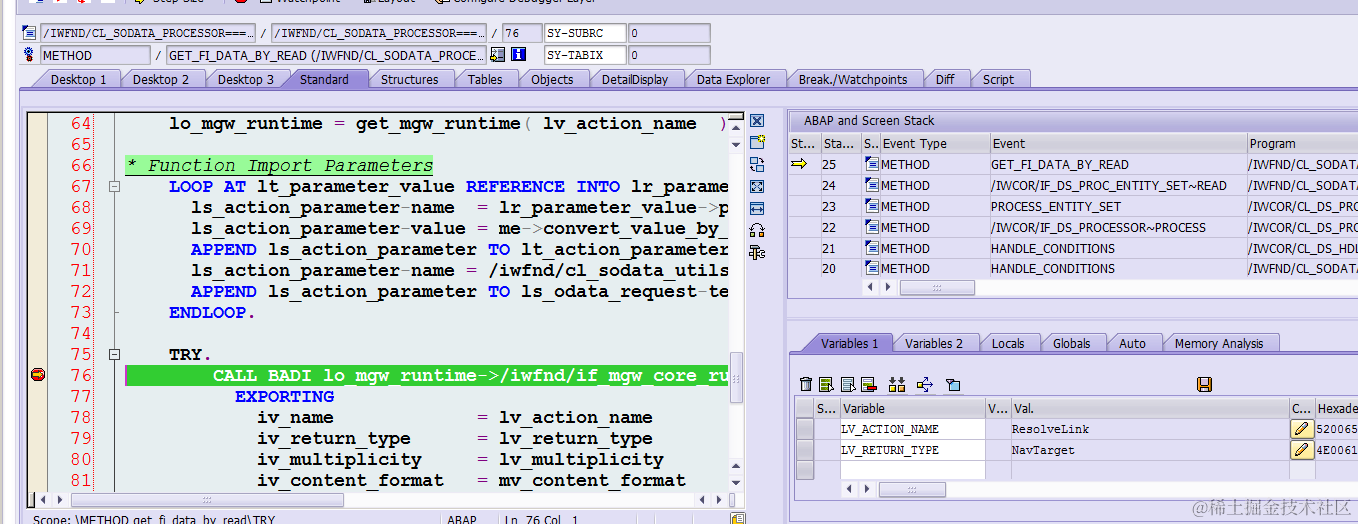Delete selected variables with trash icon
The width and height of the screenshot is (1358, 524).
click(807, 384)
